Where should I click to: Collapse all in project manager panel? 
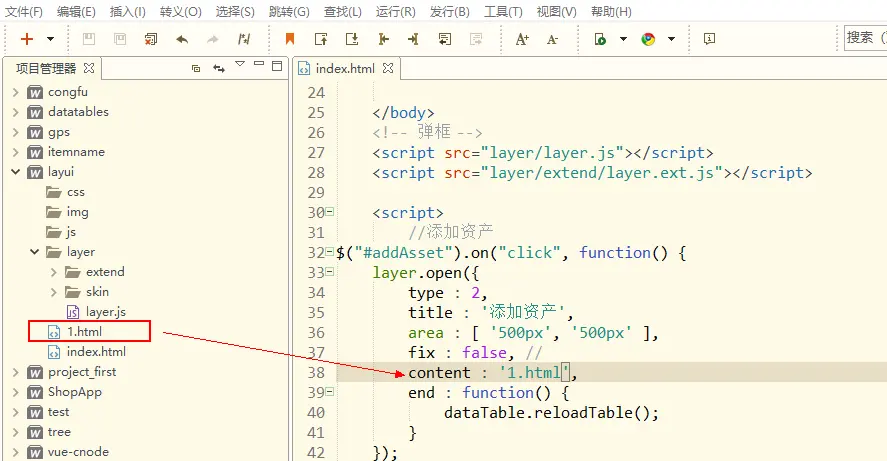tap(196, 68)
